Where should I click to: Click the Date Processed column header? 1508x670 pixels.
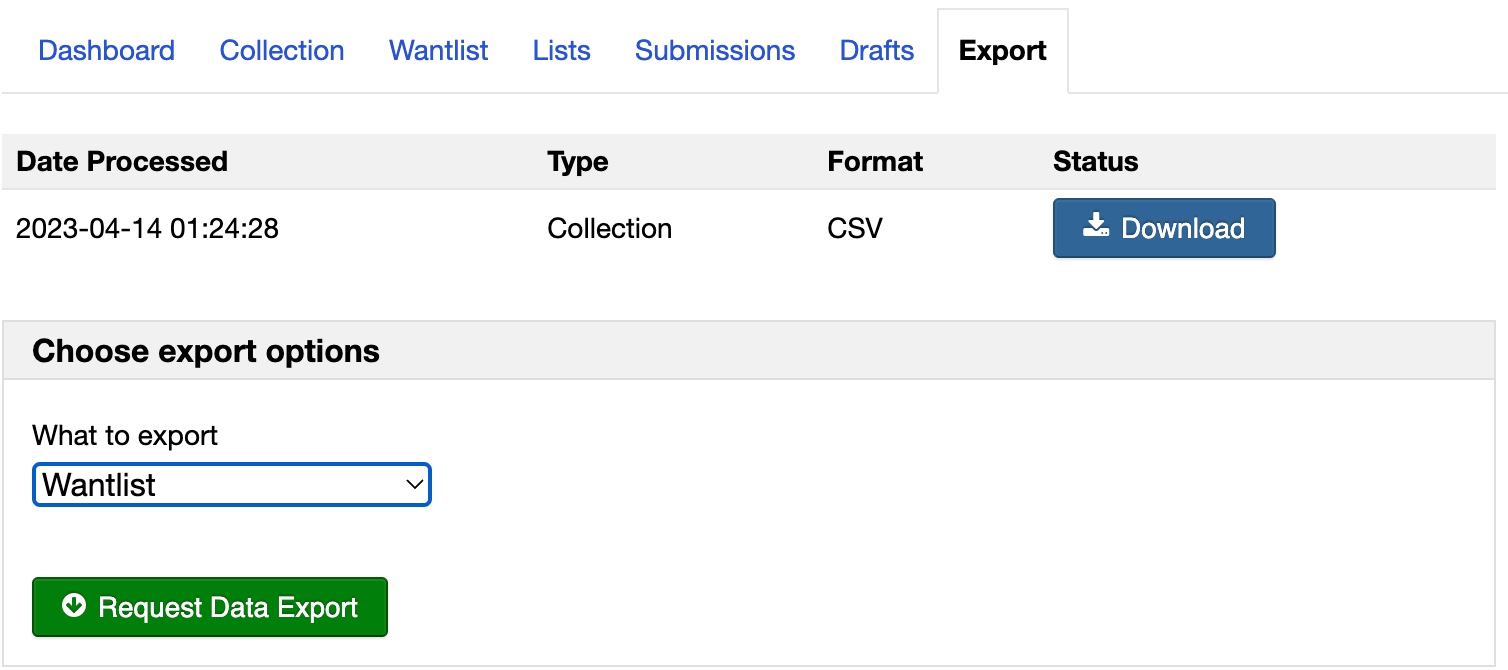click(x=122, y=162)
